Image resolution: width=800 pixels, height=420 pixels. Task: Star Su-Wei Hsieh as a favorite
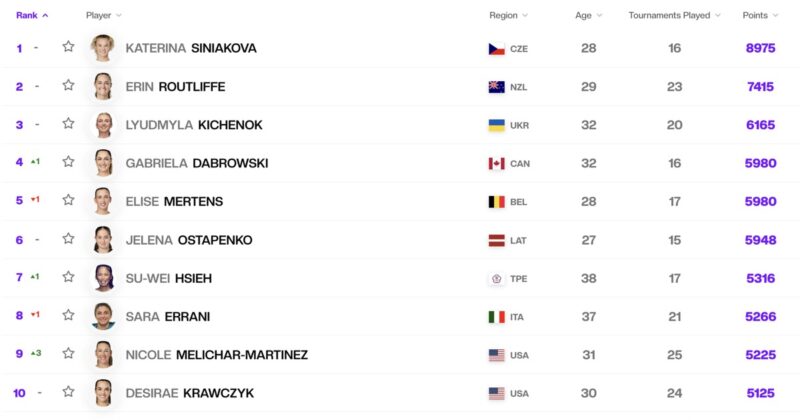tap(68, 277)
